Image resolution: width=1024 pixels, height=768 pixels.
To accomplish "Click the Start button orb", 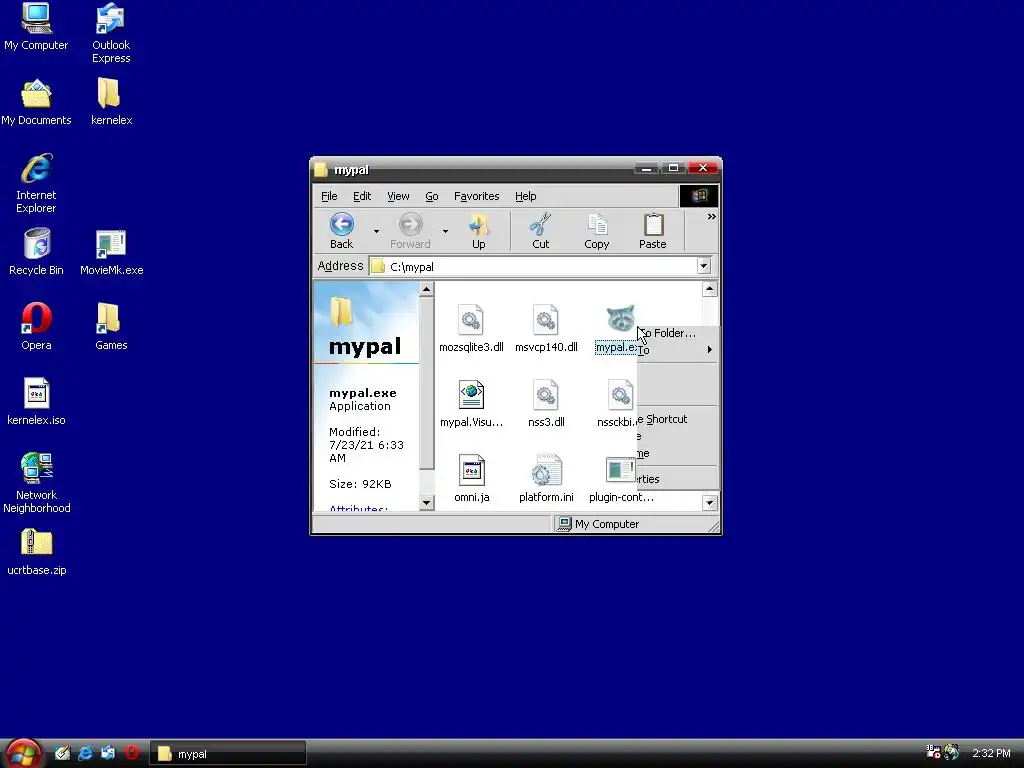I will click(24, 753).
